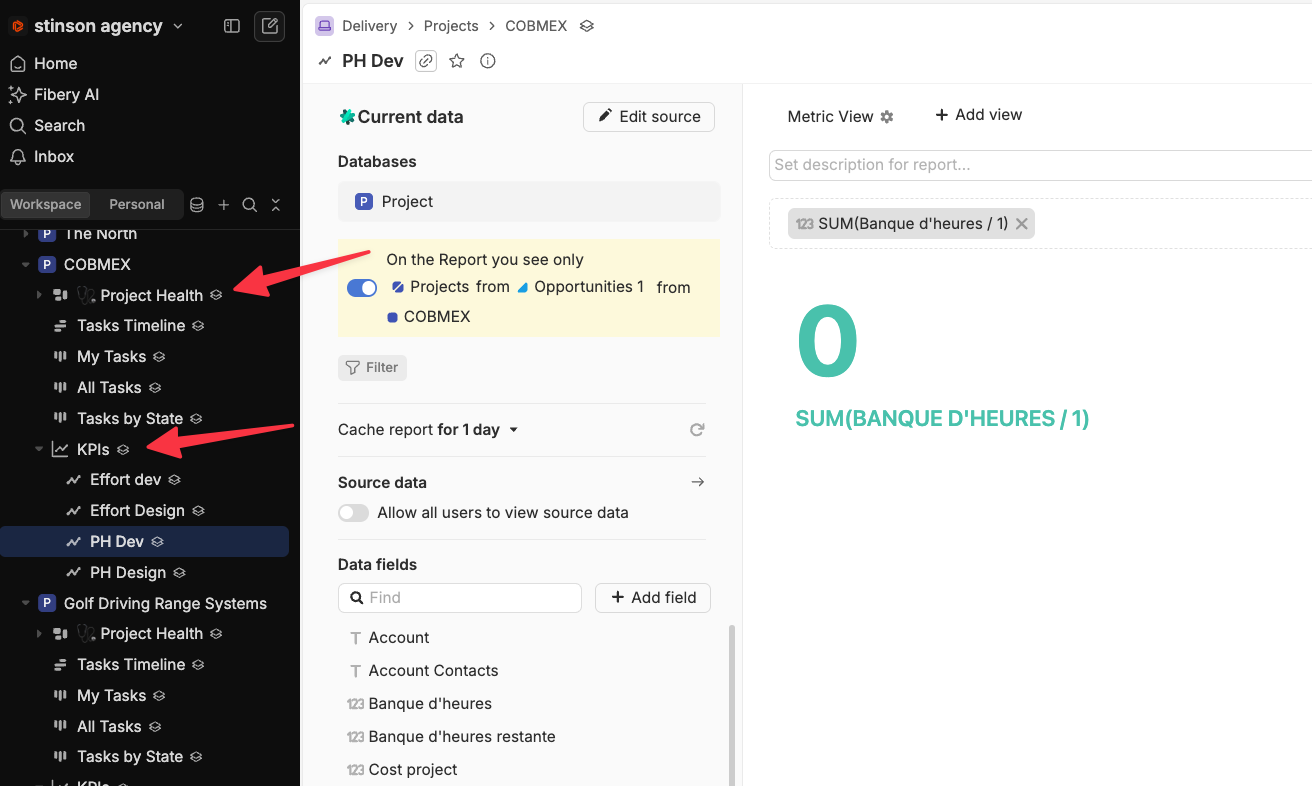Collapse the COBMEX tree node
This screenshot has width=1312, height=786.
tap(26, 265)
